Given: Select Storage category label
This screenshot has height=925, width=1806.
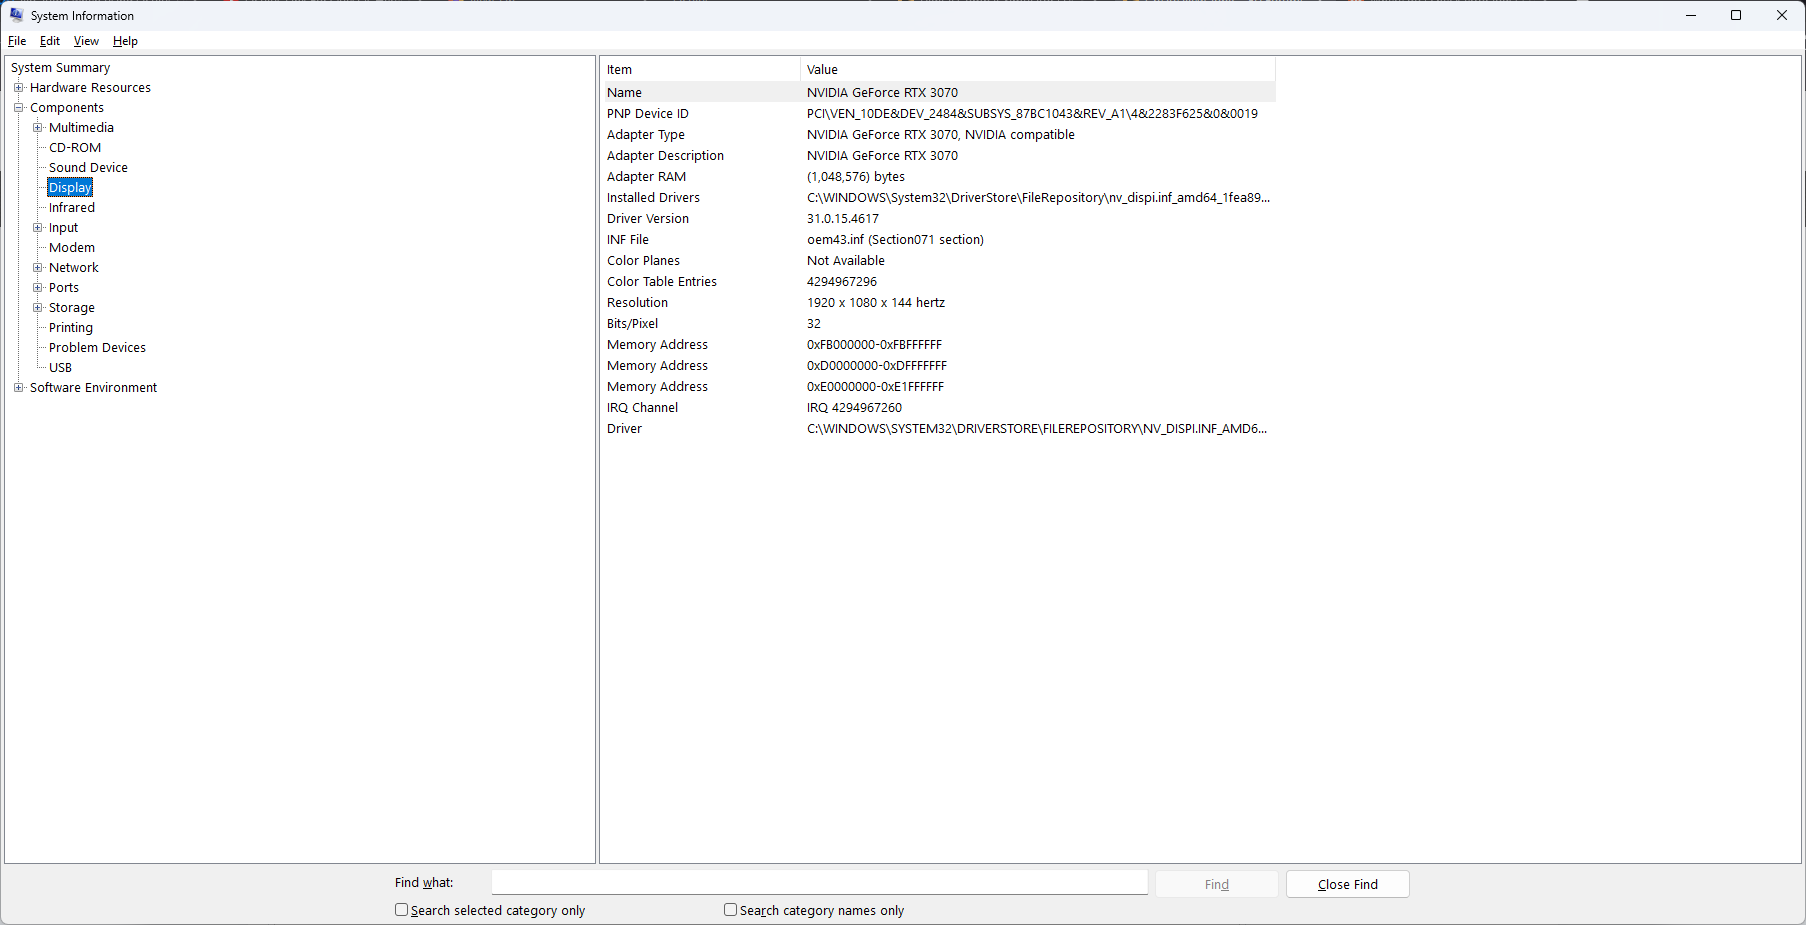Looking at the screenshot, I should (x=72, y=308).
